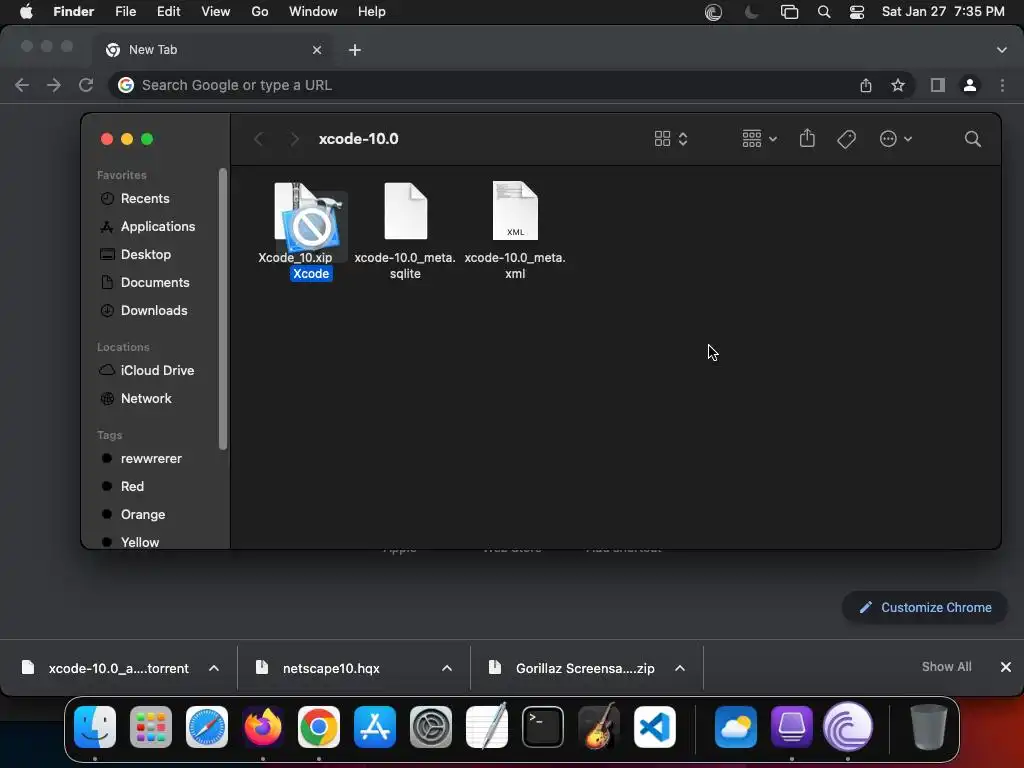Open Firefox from the Dock
The image size is (1024, 768).
[263, 727]
